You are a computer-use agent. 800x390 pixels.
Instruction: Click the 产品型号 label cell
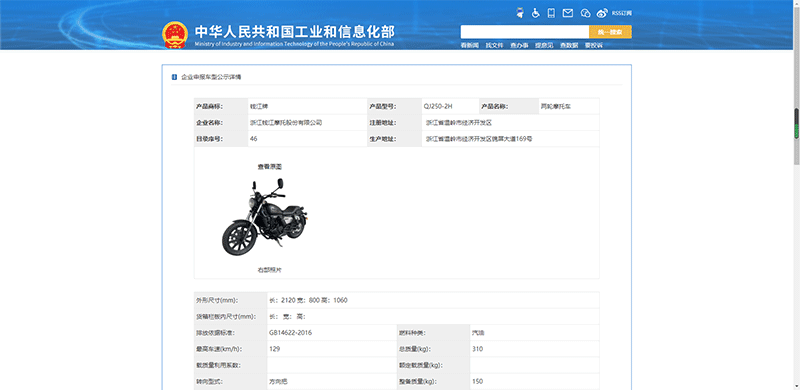[x=394, y=106]
